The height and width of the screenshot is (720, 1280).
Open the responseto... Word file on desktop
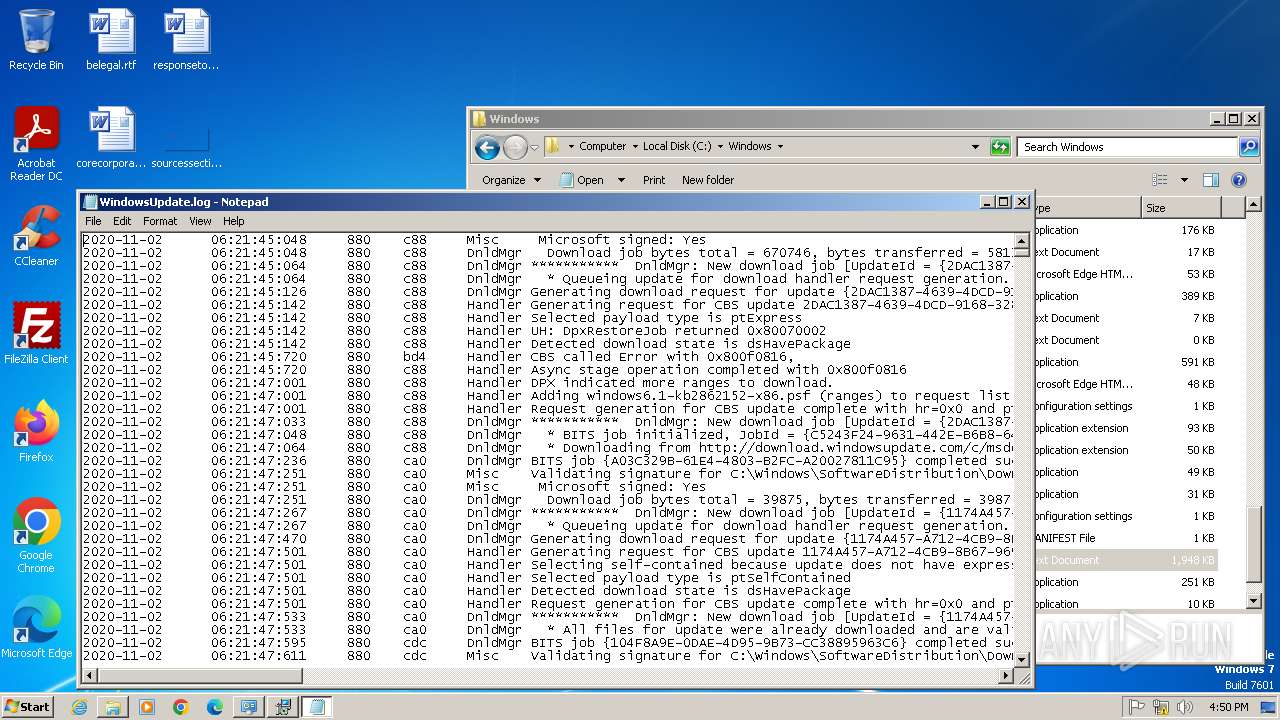[x=186, y=40]
